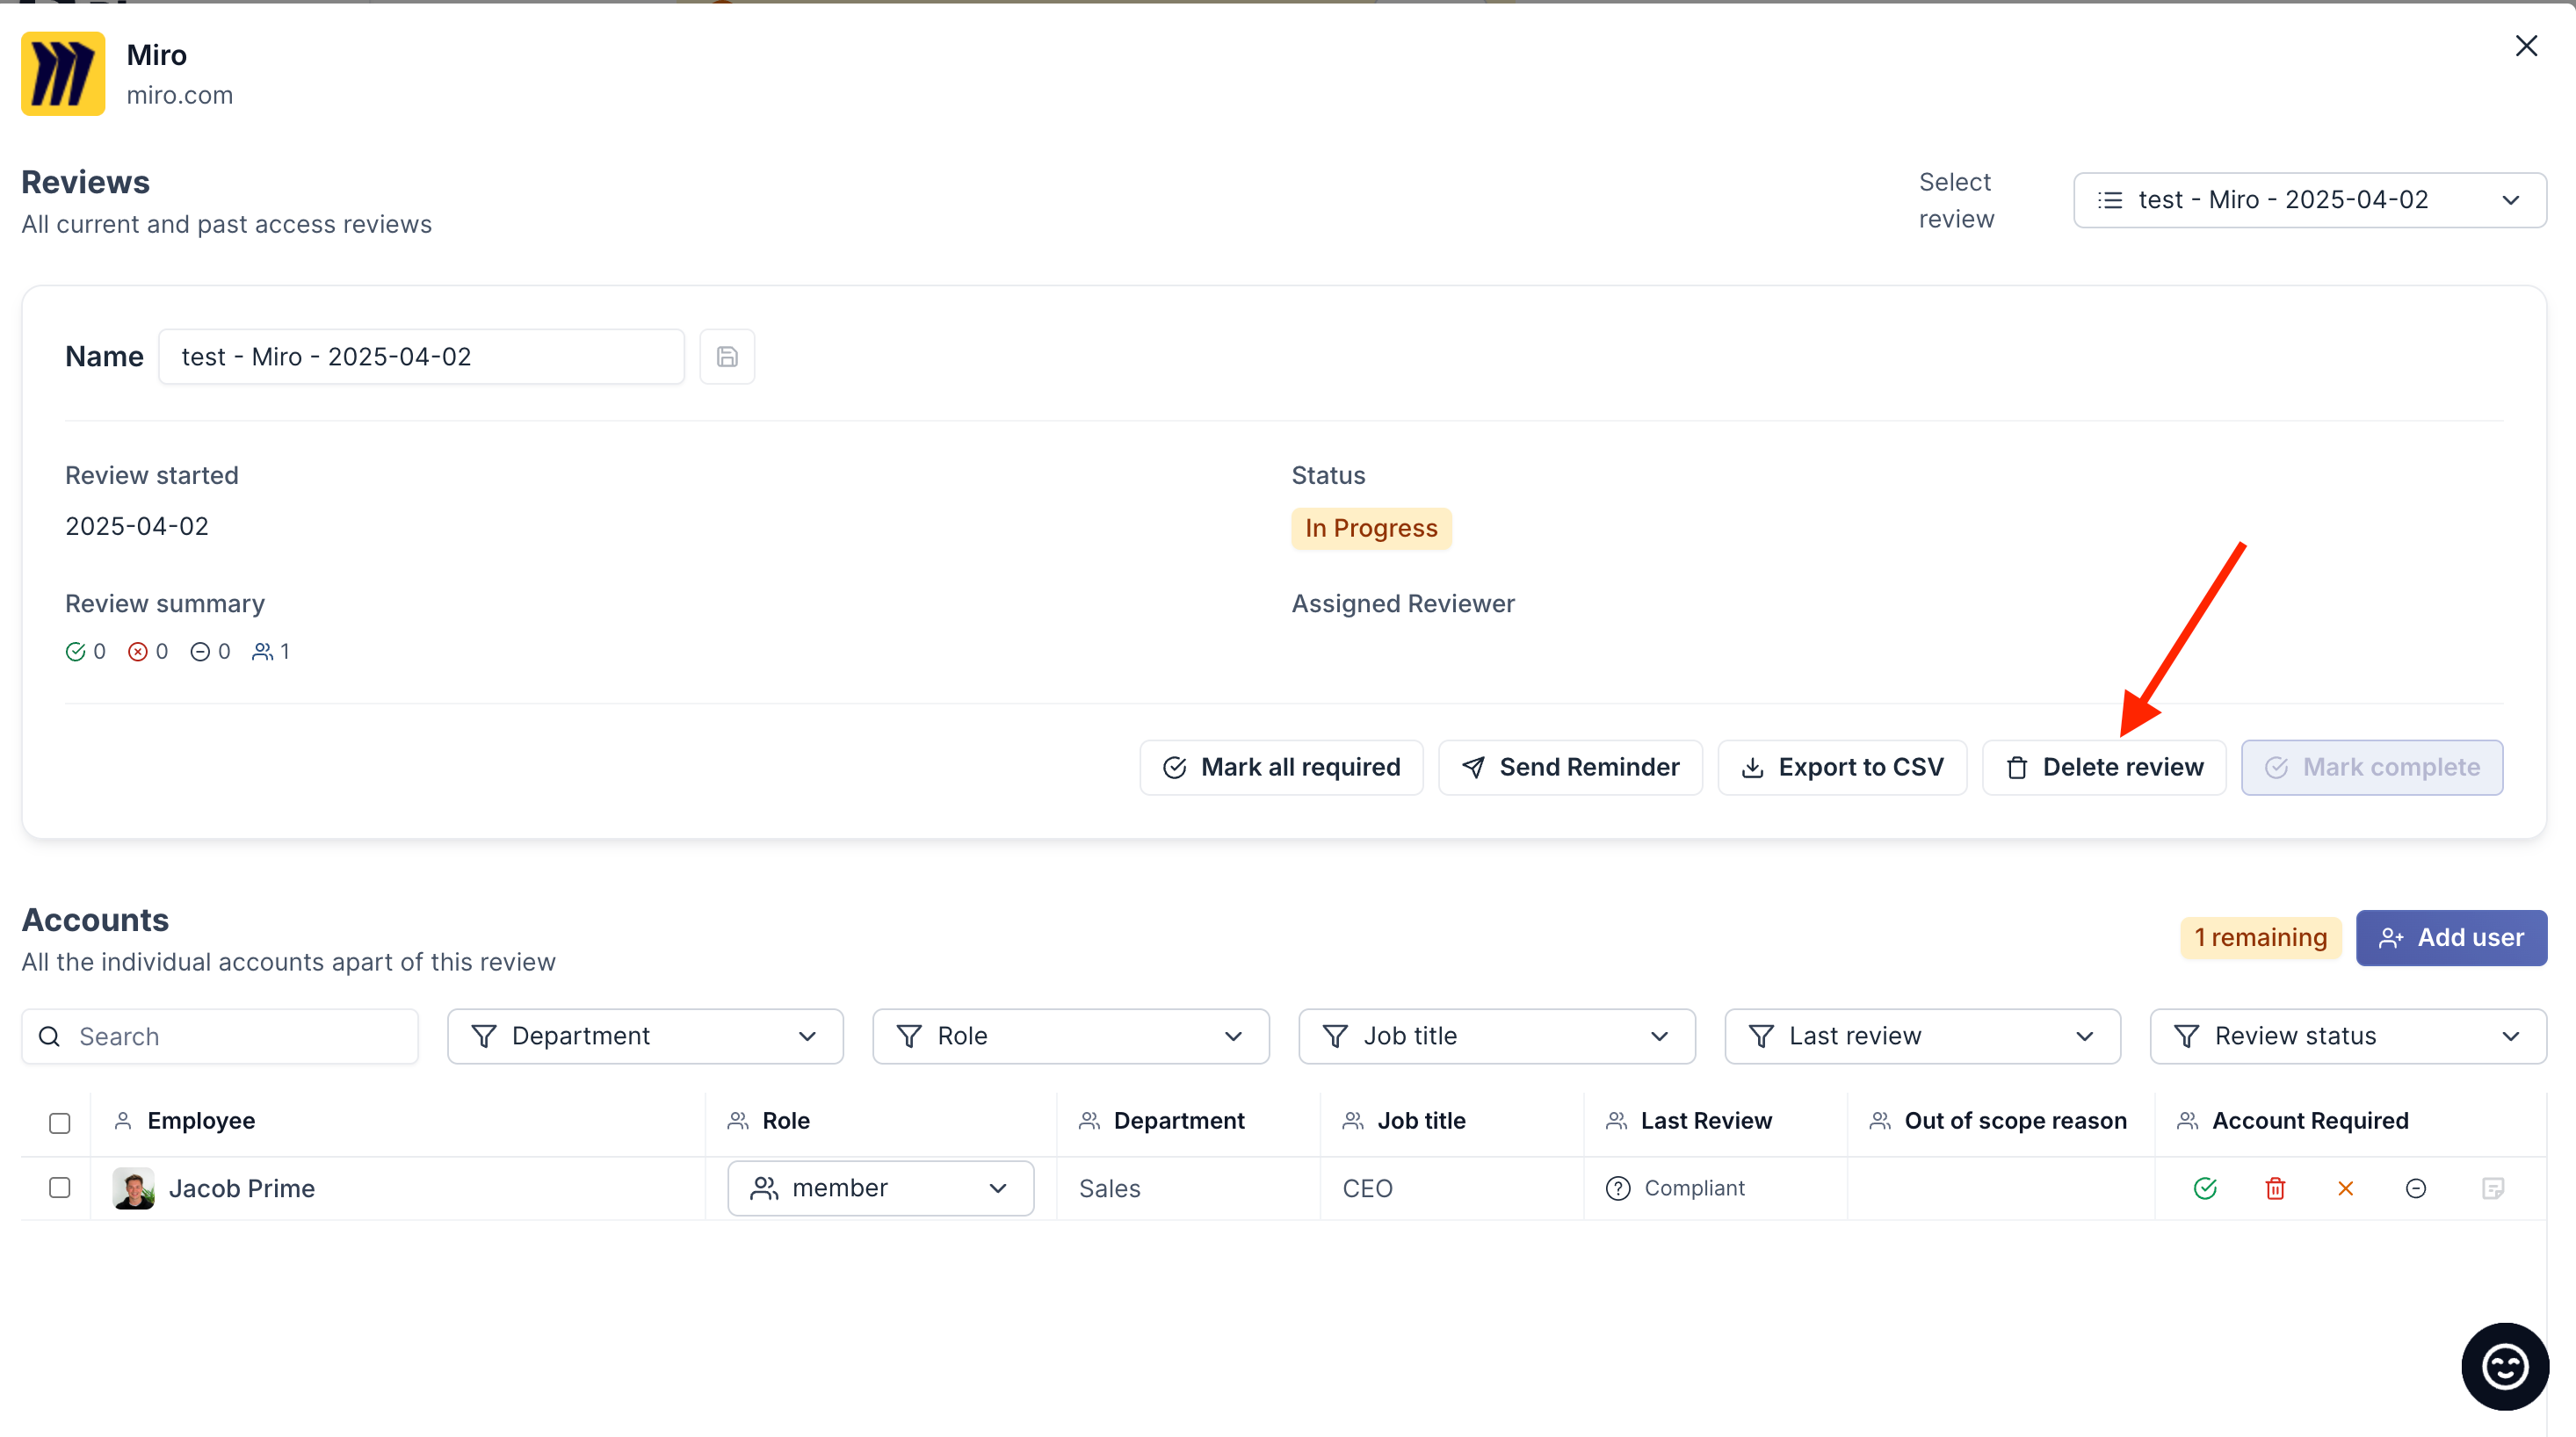2576x1437 pixels.
Task: Click the orange X icon in Jacob Prime row
Action: [2345, 1188]
